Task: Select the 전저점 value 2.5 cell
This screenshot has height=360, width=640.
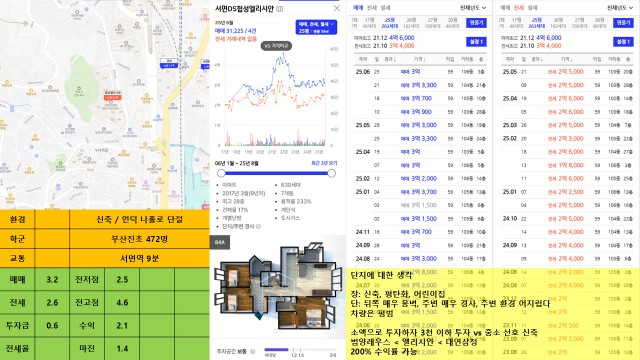Action: click(x=122, y=280)
